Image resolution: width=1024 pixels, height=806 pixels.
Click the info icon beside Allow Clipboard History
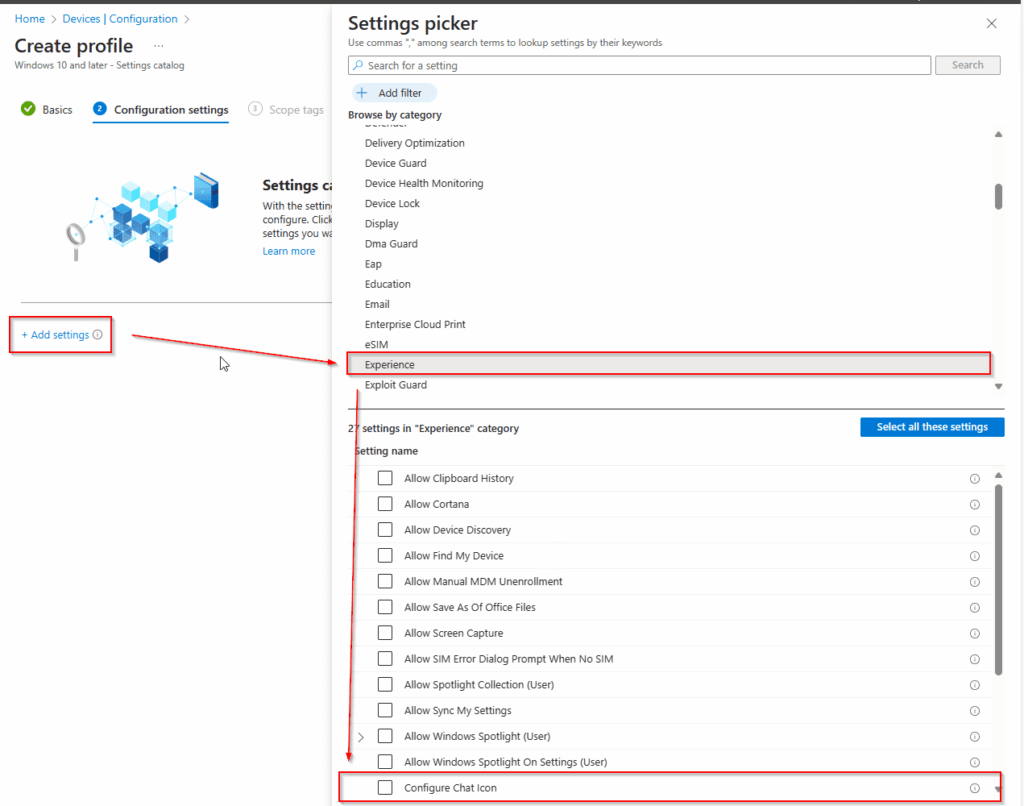(x=975, y=478)
